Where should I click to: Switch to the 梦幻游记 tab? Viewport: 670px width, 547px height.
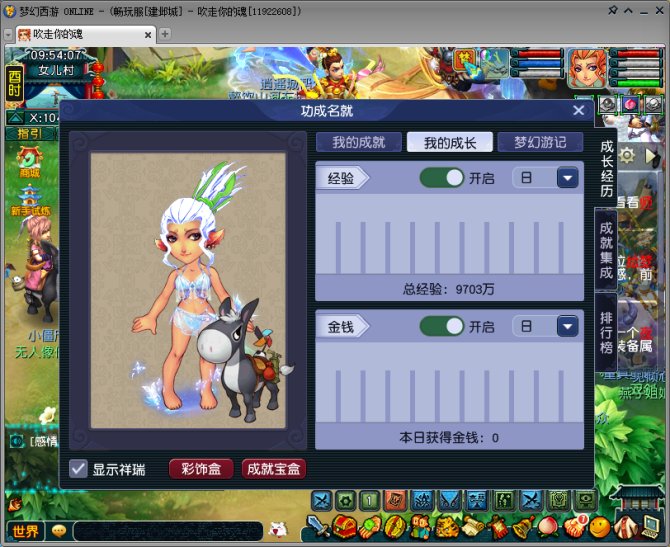pyautogui.click(x=541, y=142)
